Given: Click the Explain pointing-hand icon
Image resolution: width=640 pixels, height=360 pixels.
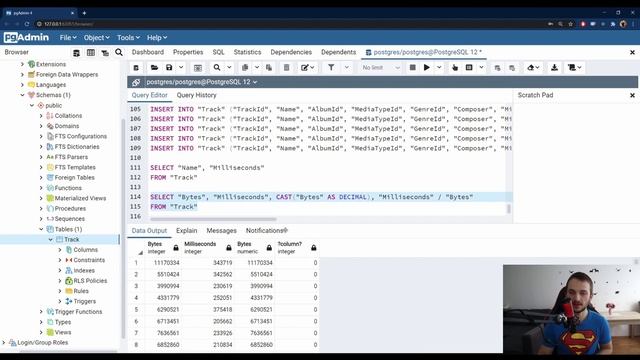Looking at the screenshot, I should click(x=455, y=68).
